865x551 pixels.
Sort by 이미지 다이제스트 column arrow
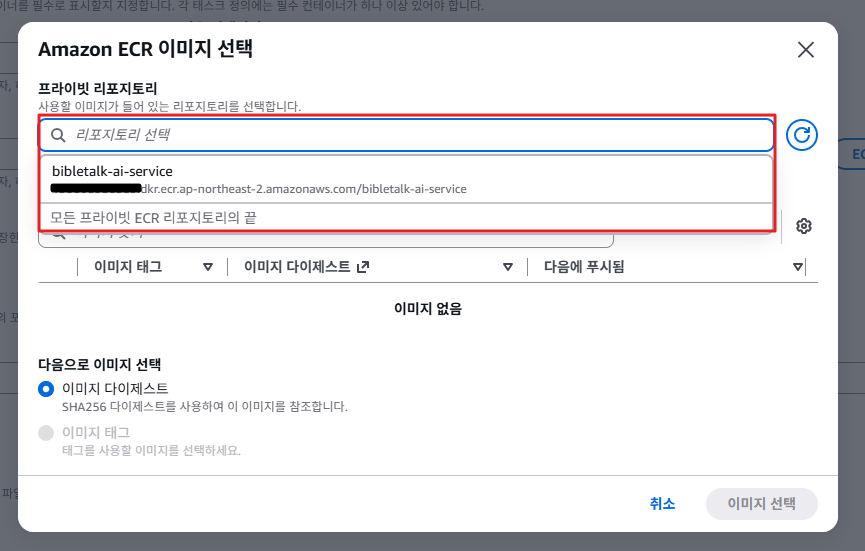508,267
